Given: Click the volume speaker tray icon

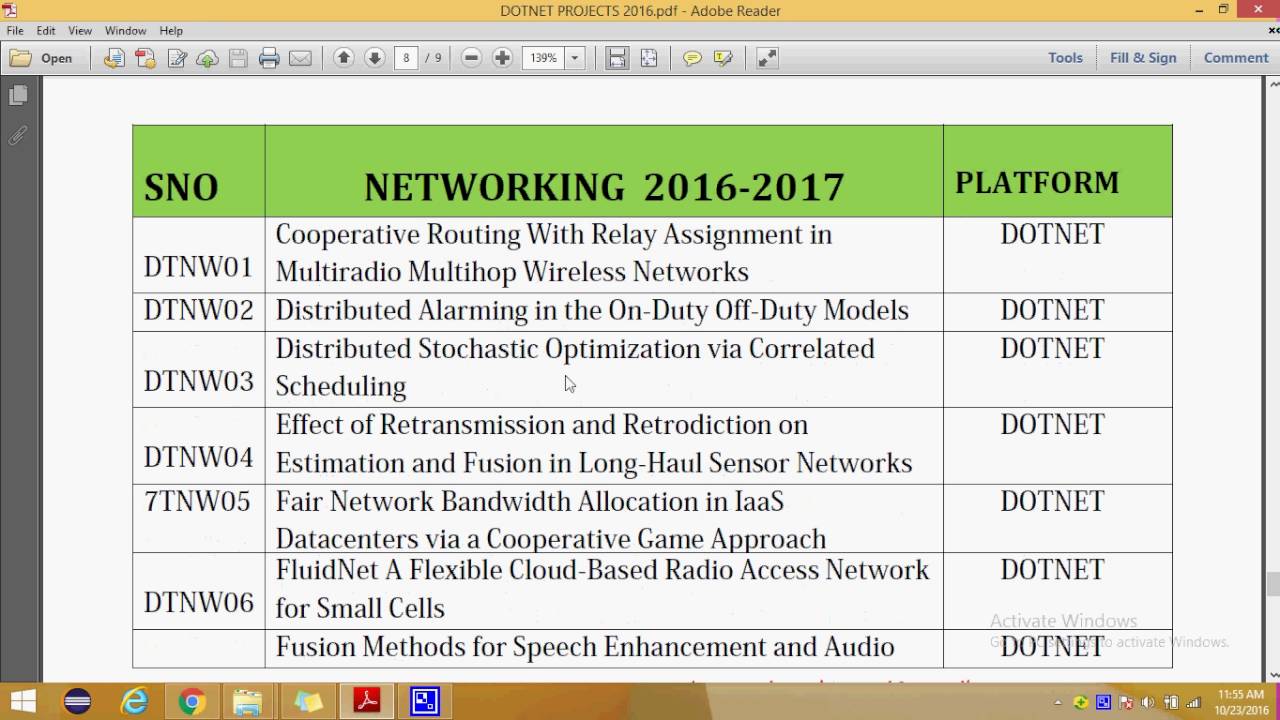Looking at the screenshot, I should (1147, 703).
